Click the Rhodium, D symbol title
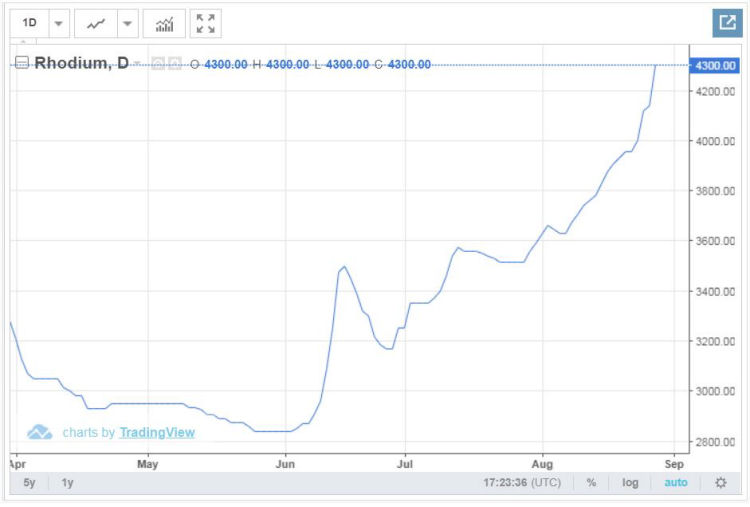Image resolution: width=750 pixels, height=507 pixels. [82, 63]
